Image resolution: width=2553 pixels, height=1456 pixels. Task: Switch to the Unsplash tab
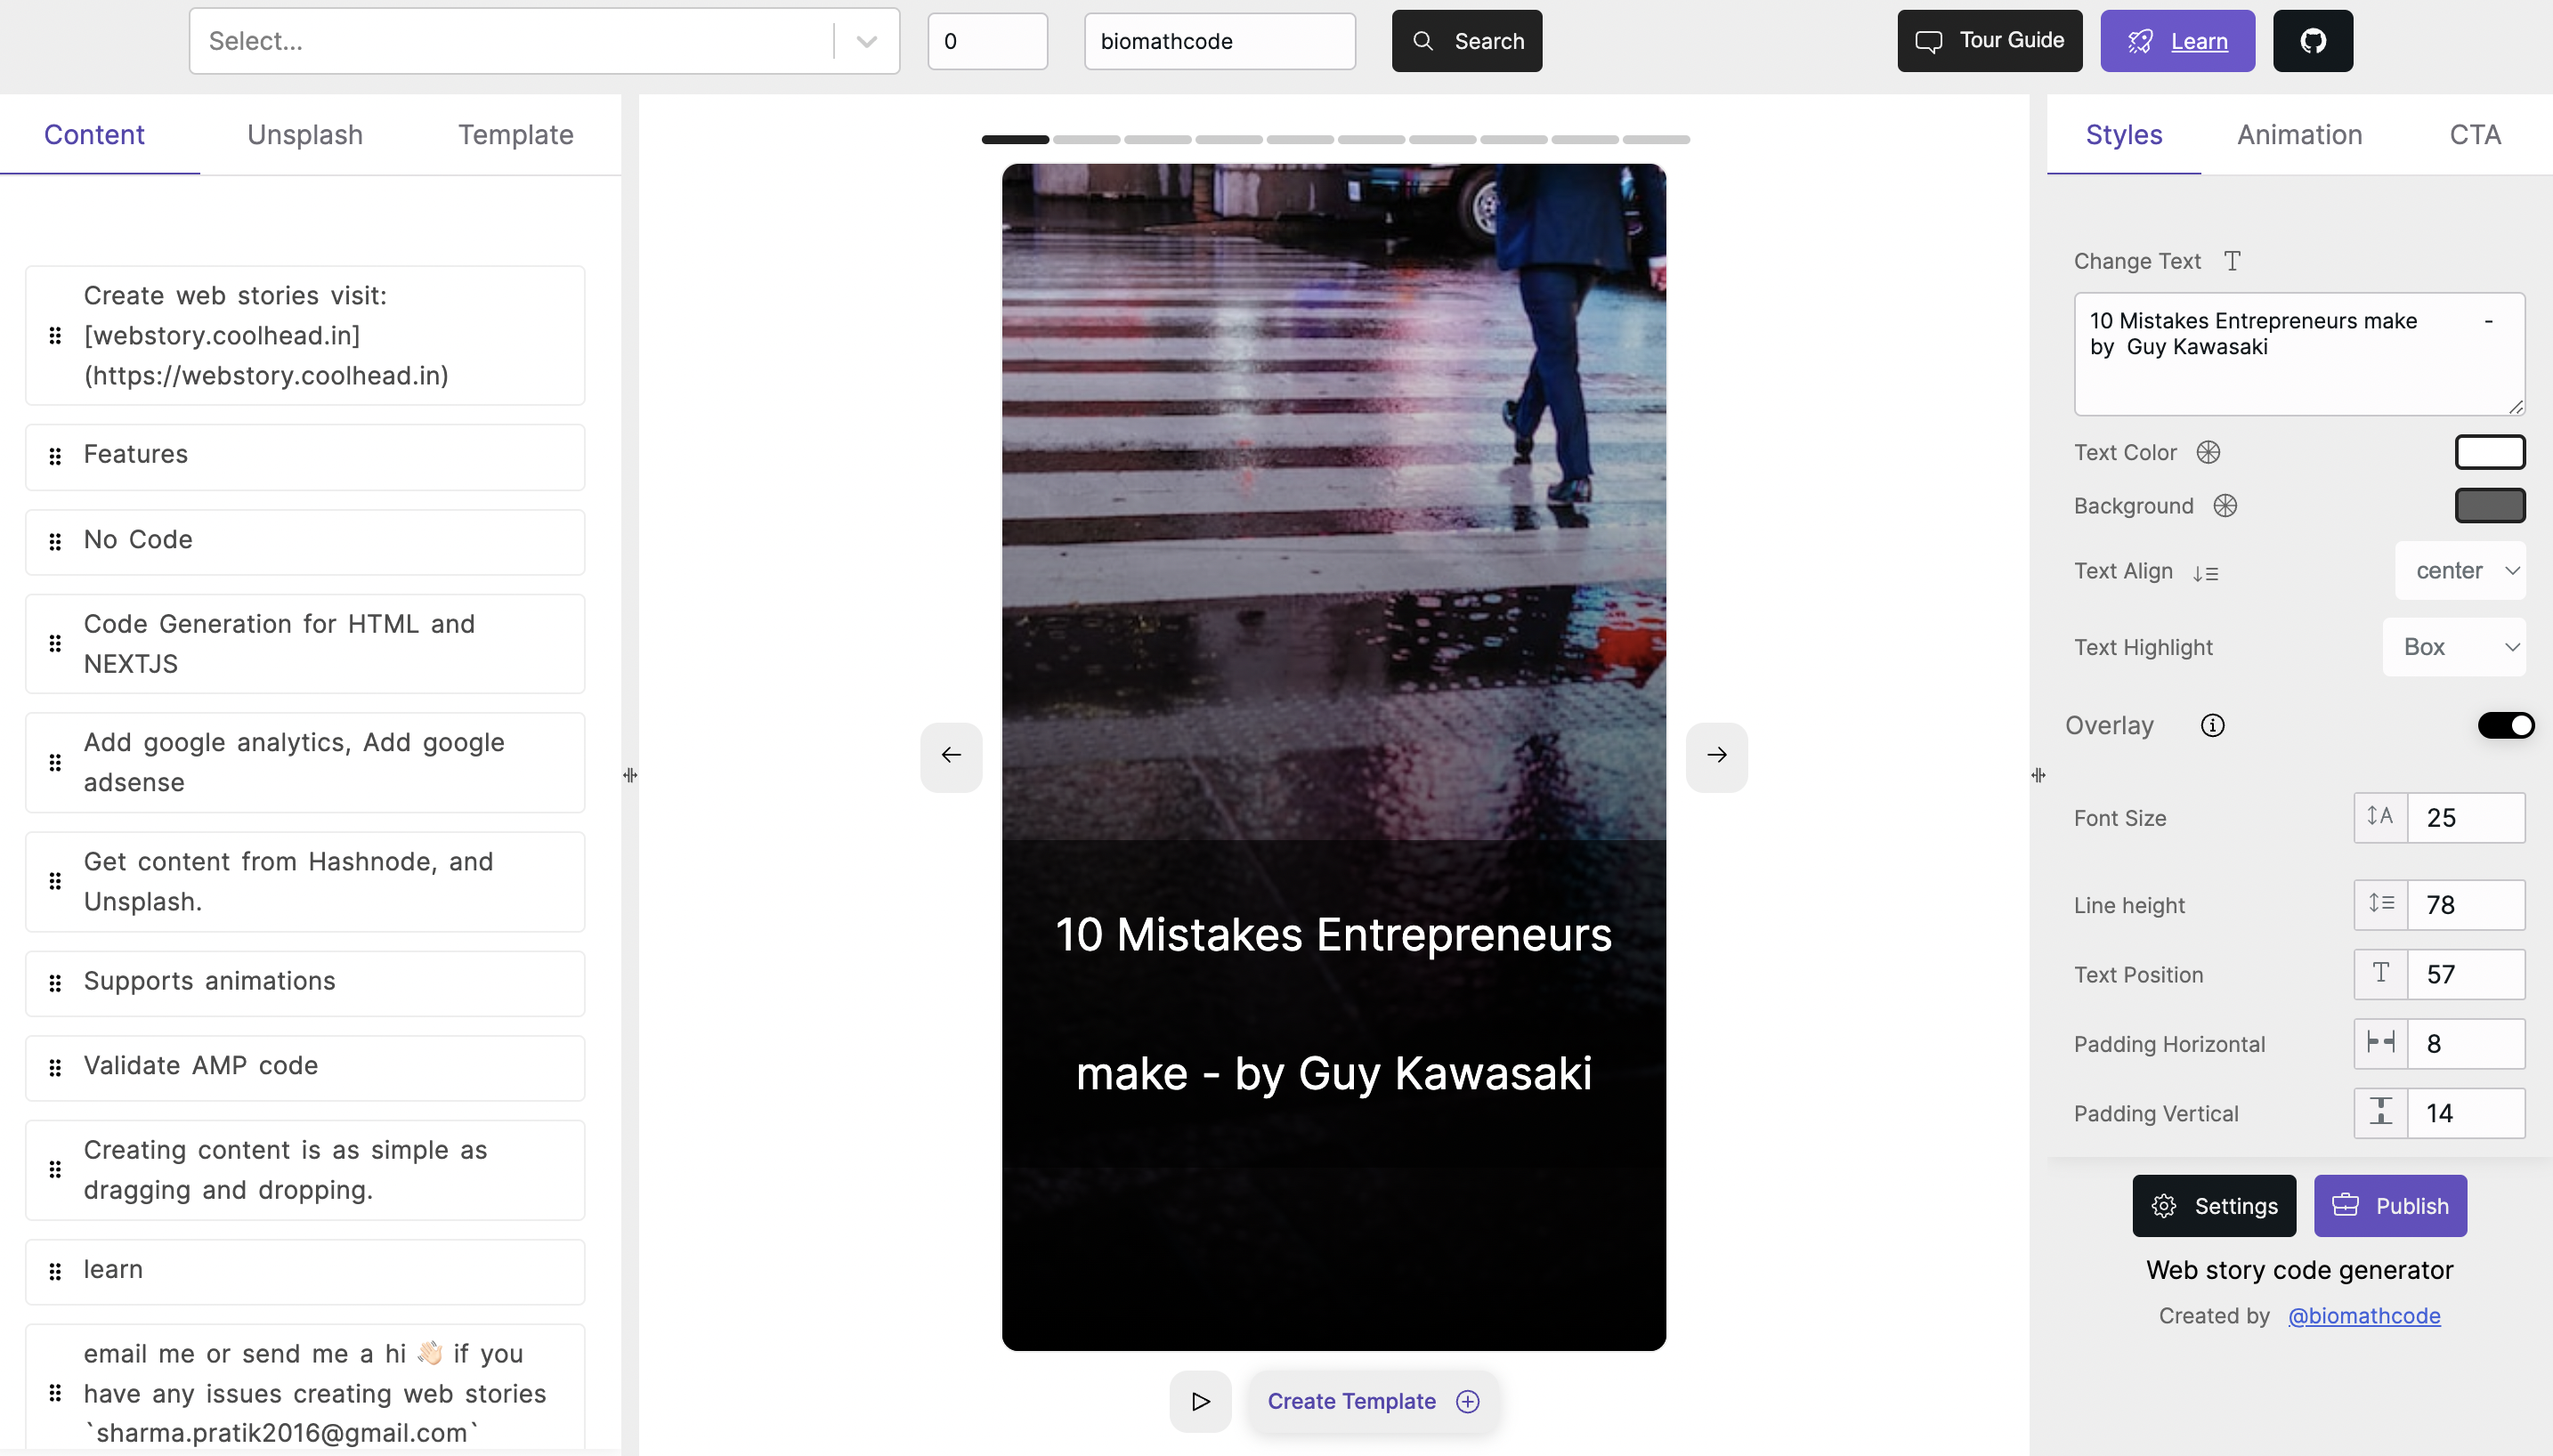point(305,135)
